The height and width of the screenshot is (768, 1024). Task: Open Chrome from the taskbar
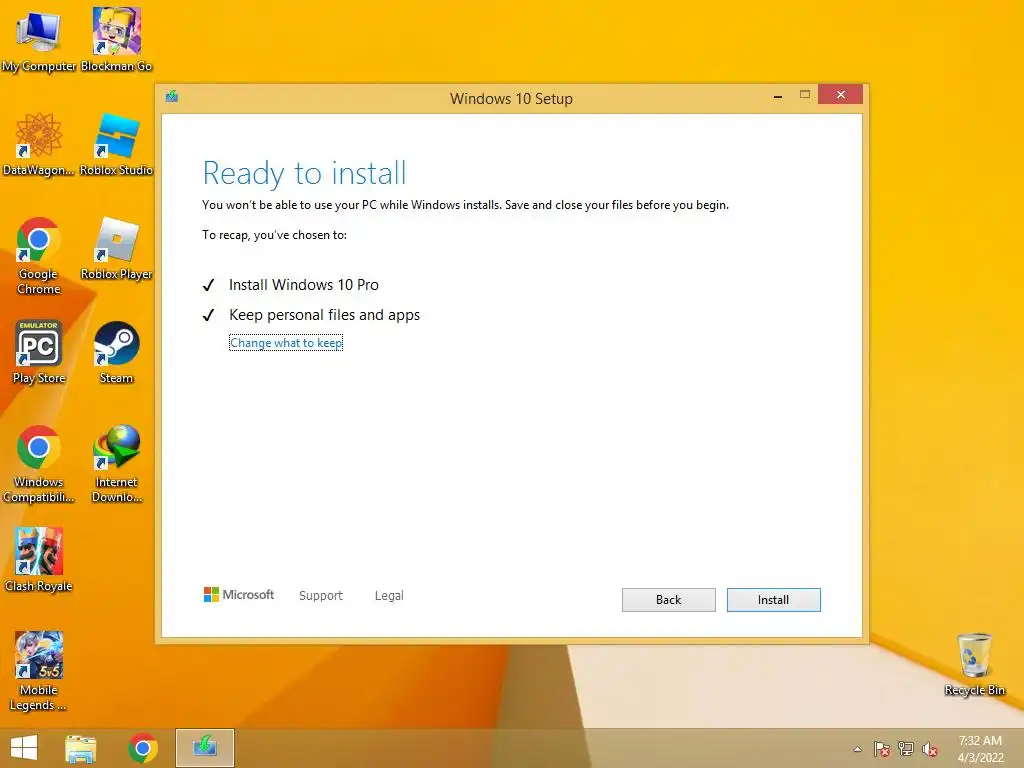point(142,748)
